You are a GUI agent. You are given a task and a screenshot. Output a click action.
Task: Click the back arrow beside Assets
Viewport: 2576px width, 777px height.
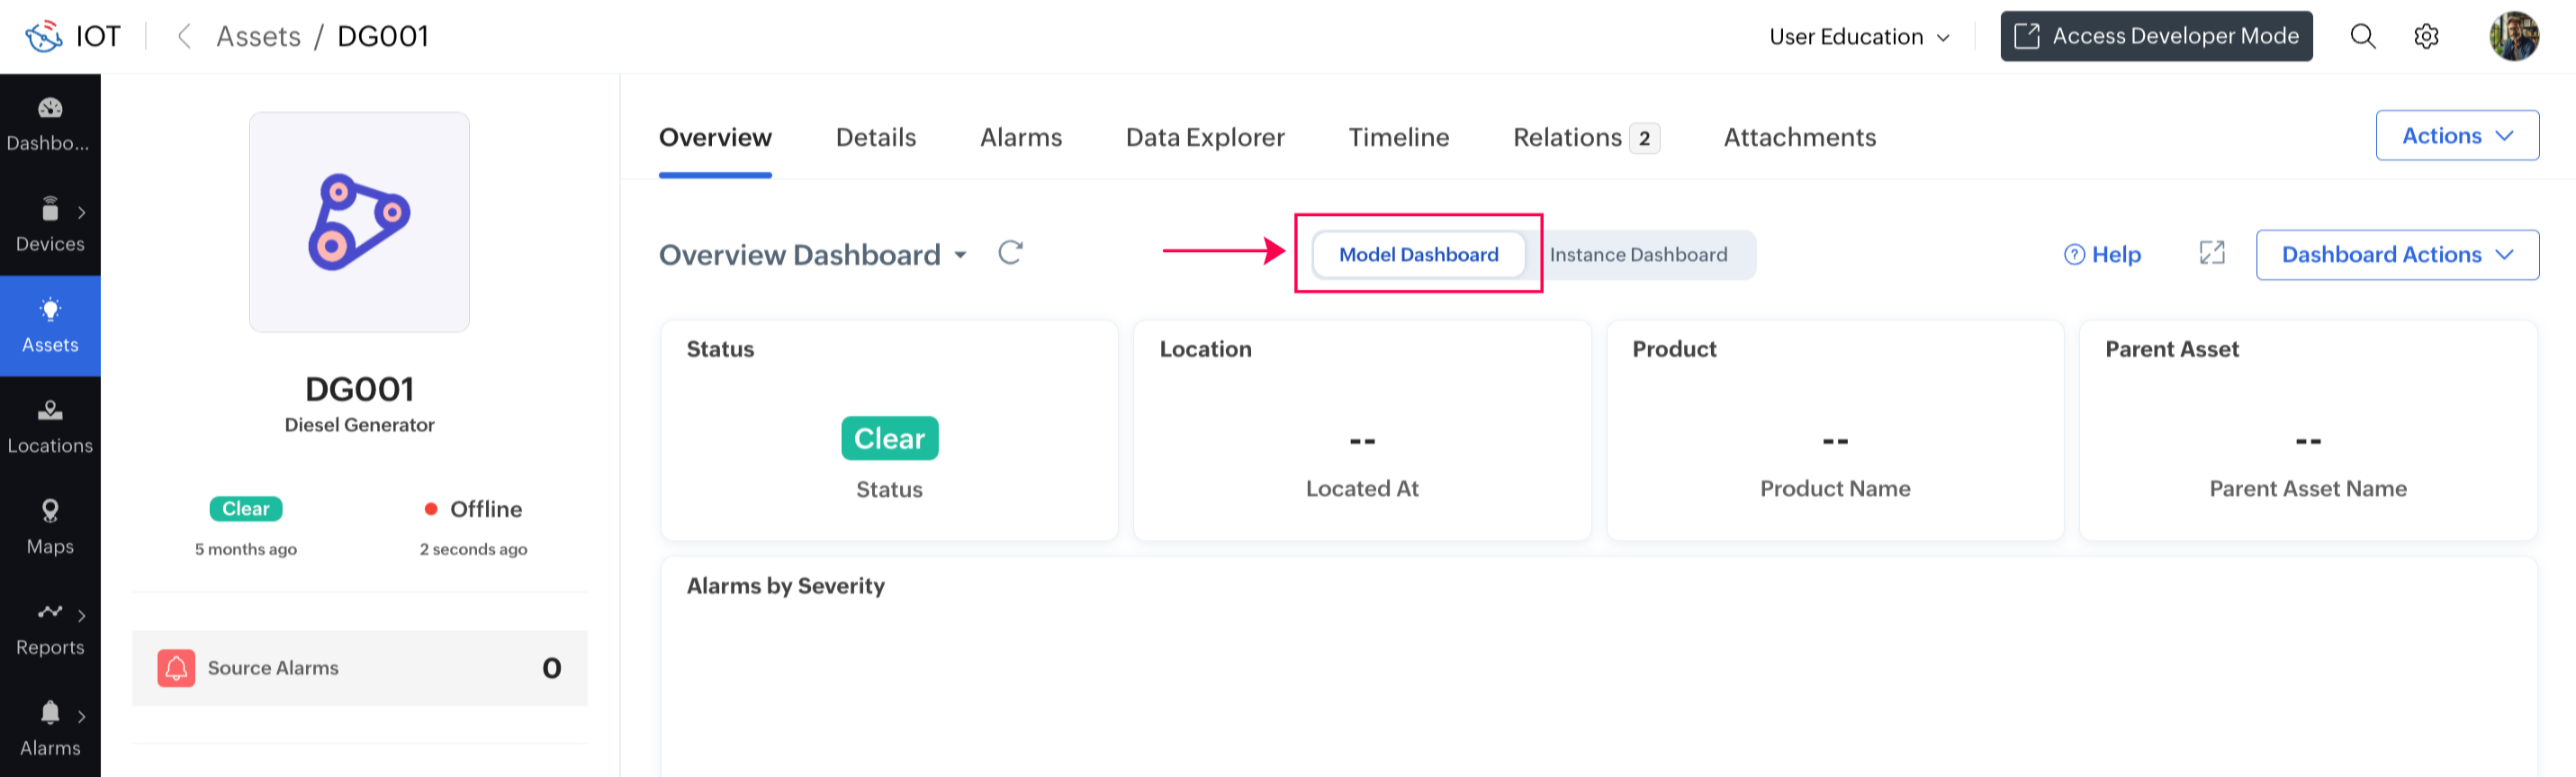(x=184, y=37)
